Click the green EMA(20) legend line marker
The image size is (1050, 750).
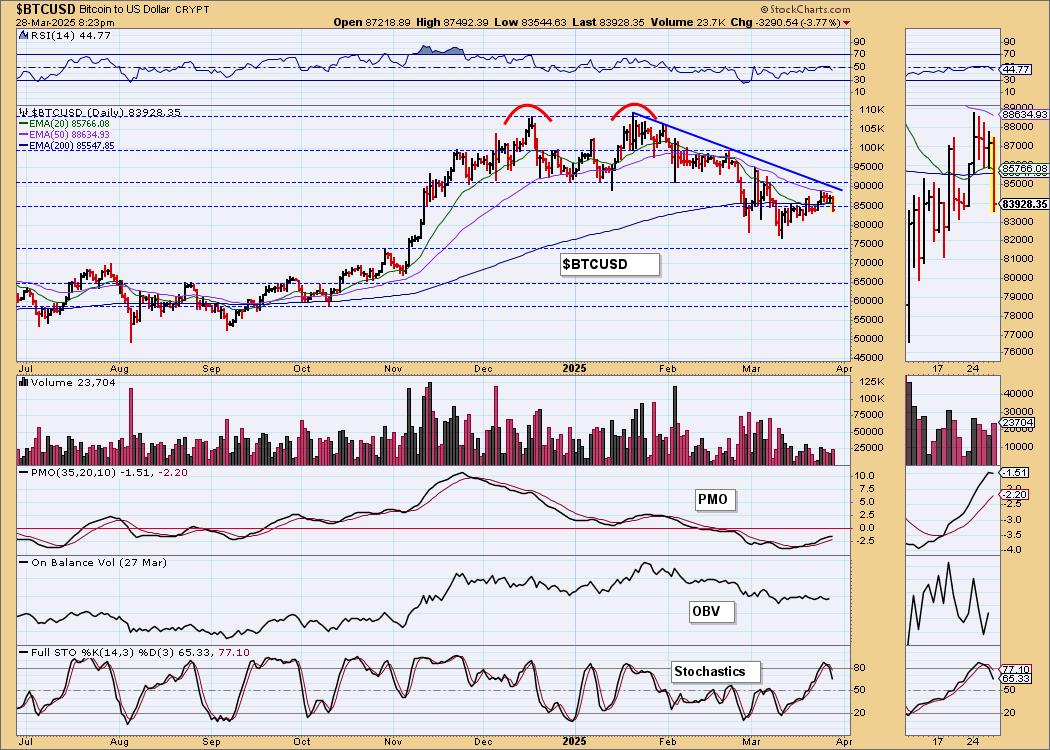24,124
